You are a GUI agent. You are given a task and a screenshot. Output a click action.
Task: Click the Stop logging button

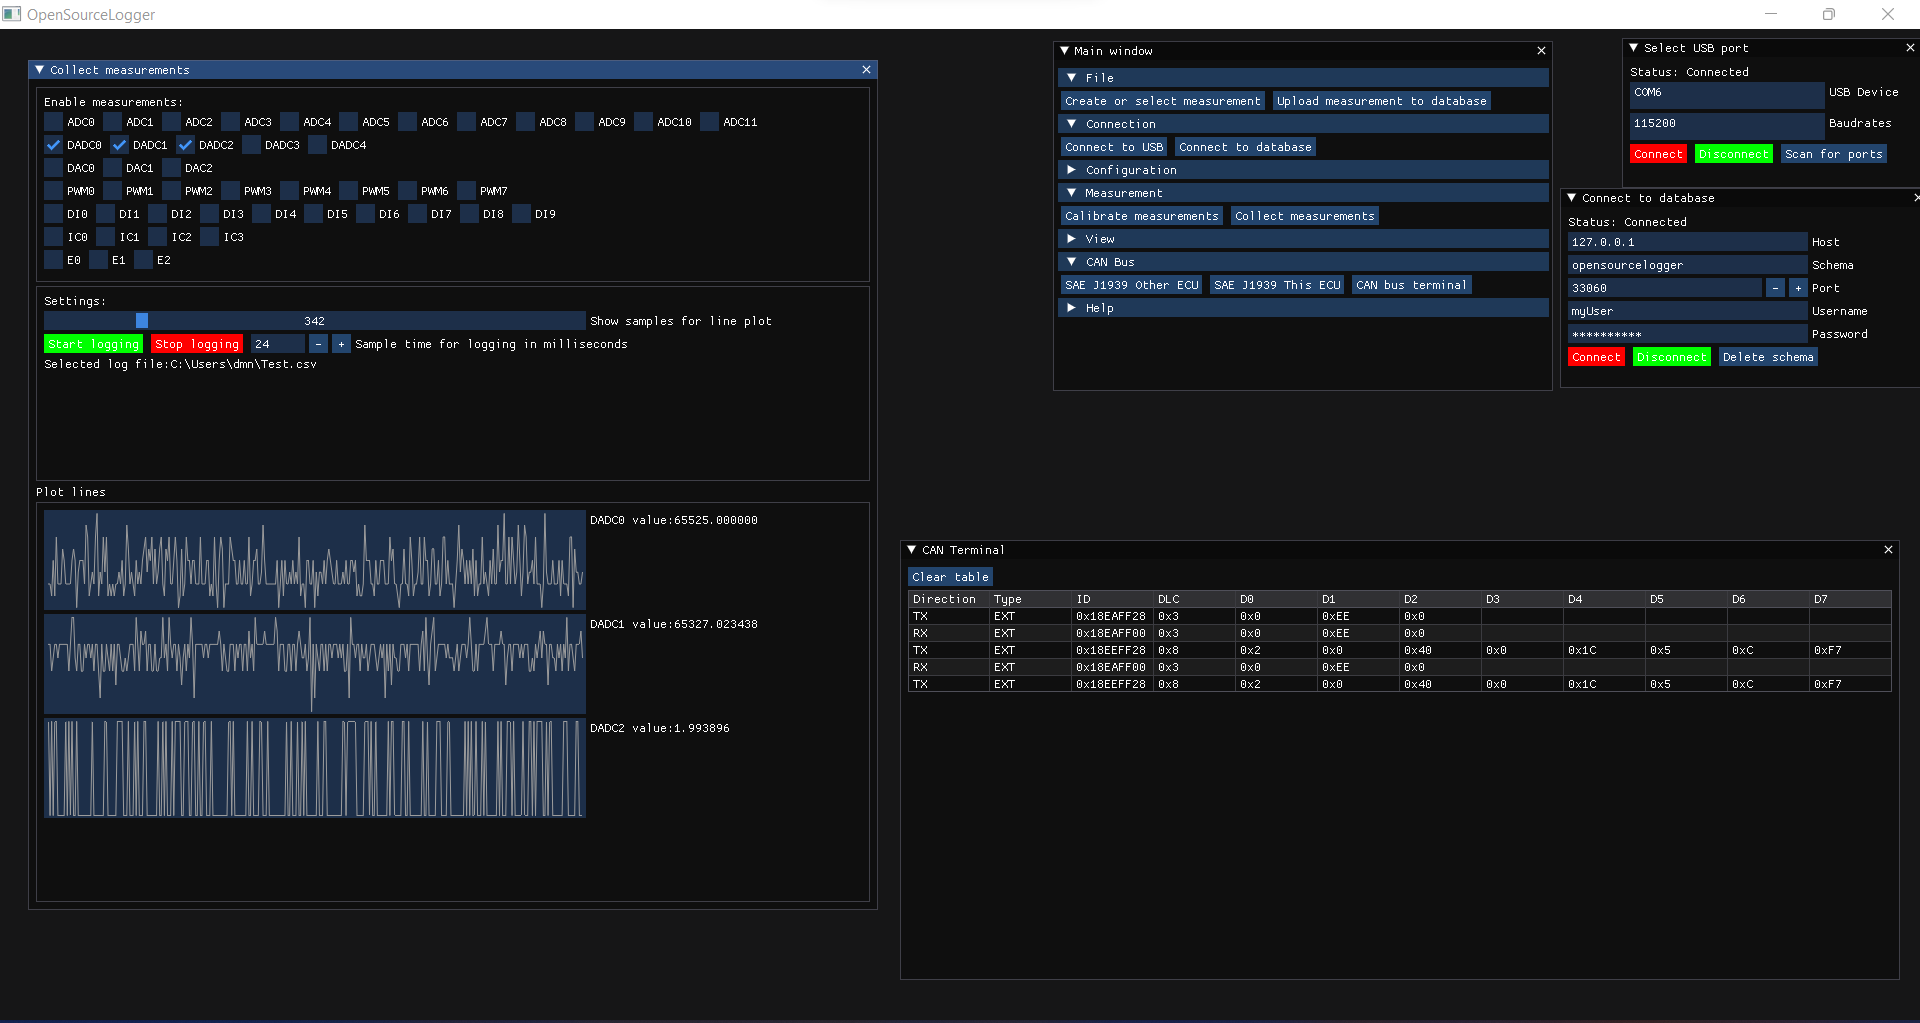tap(197, 344)
